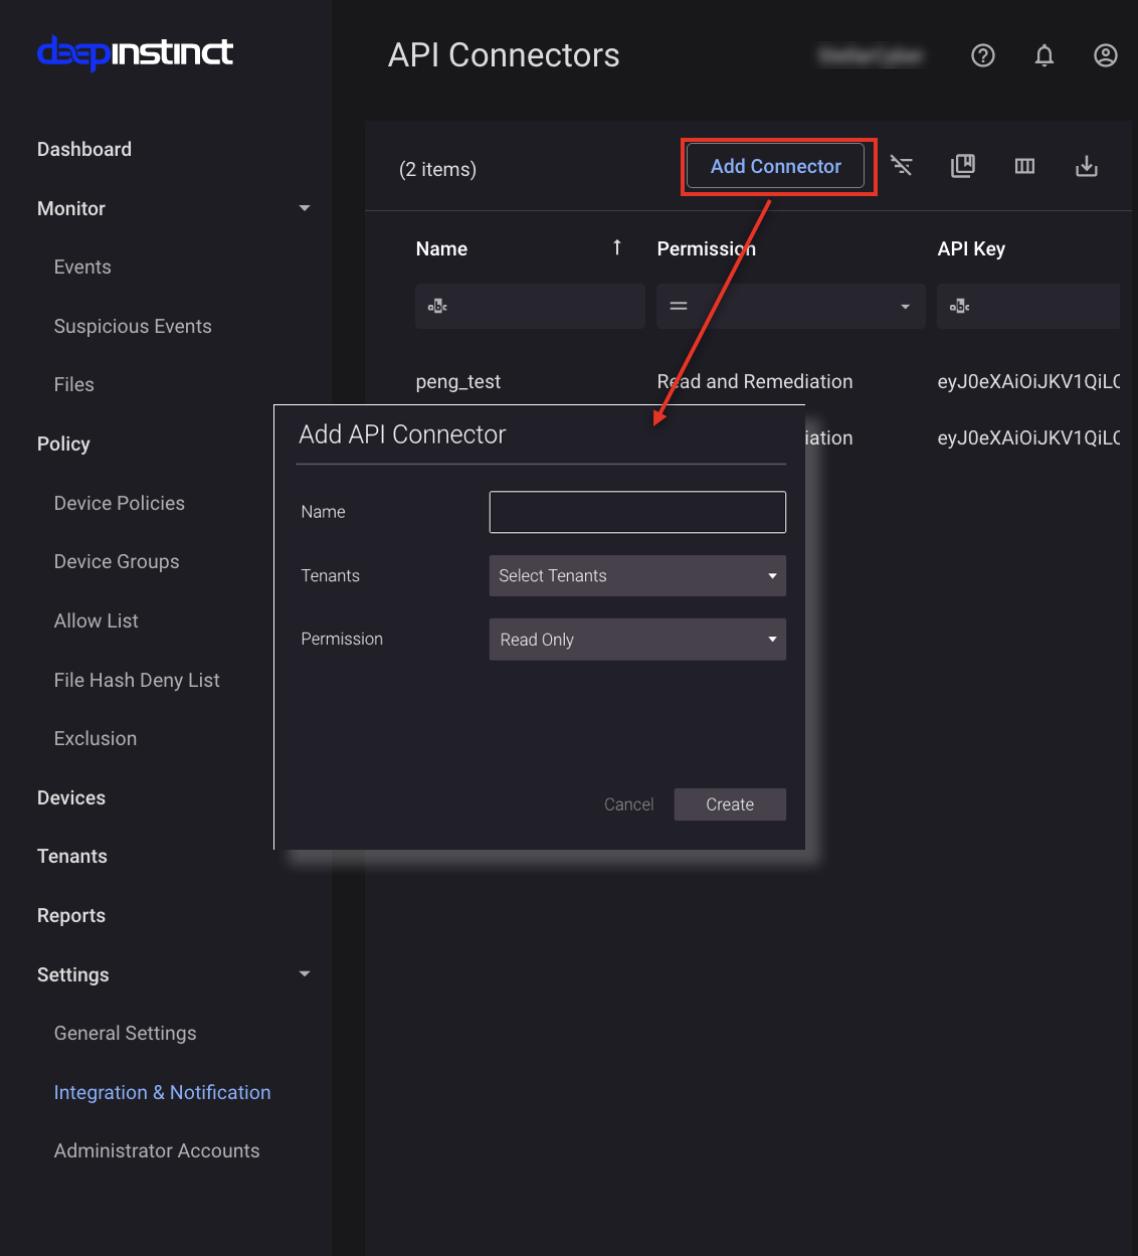Collapse the Settings section arrow
Viewport: 1138px width, 1256px height.
coord(305,974)
